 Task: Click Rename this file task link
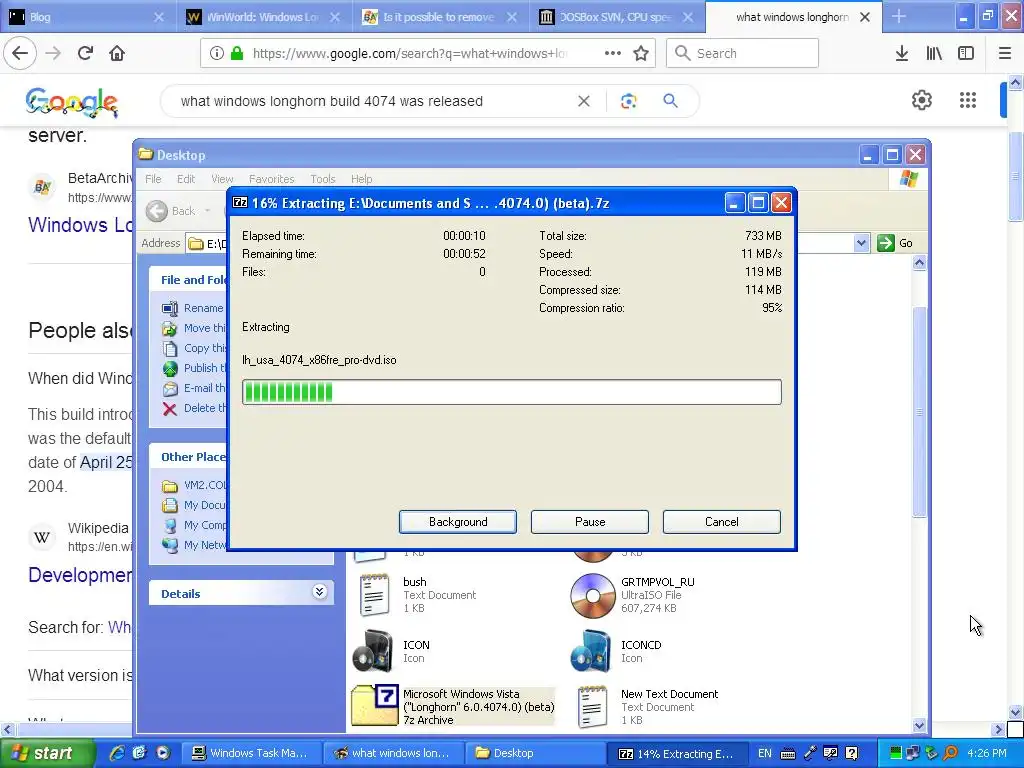pyautogui.click(x=203, y=308)
